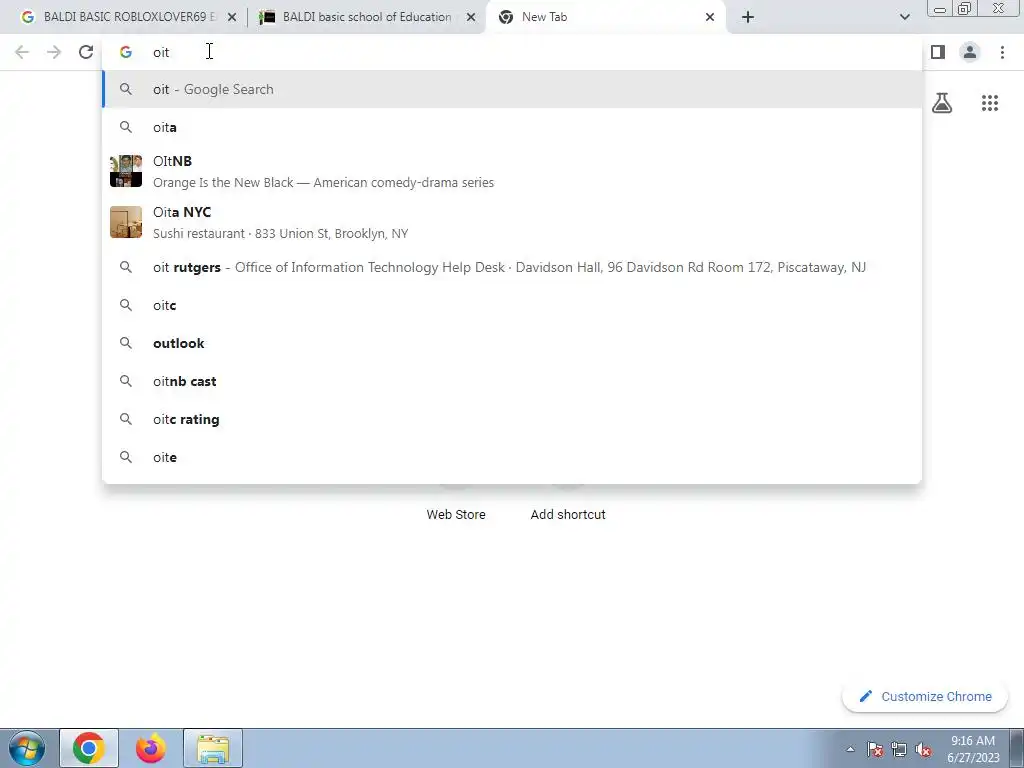Click the search icon beside 'outlook'
The width and height of the screenshot is (1024, 768).
[x=126, y=343]
